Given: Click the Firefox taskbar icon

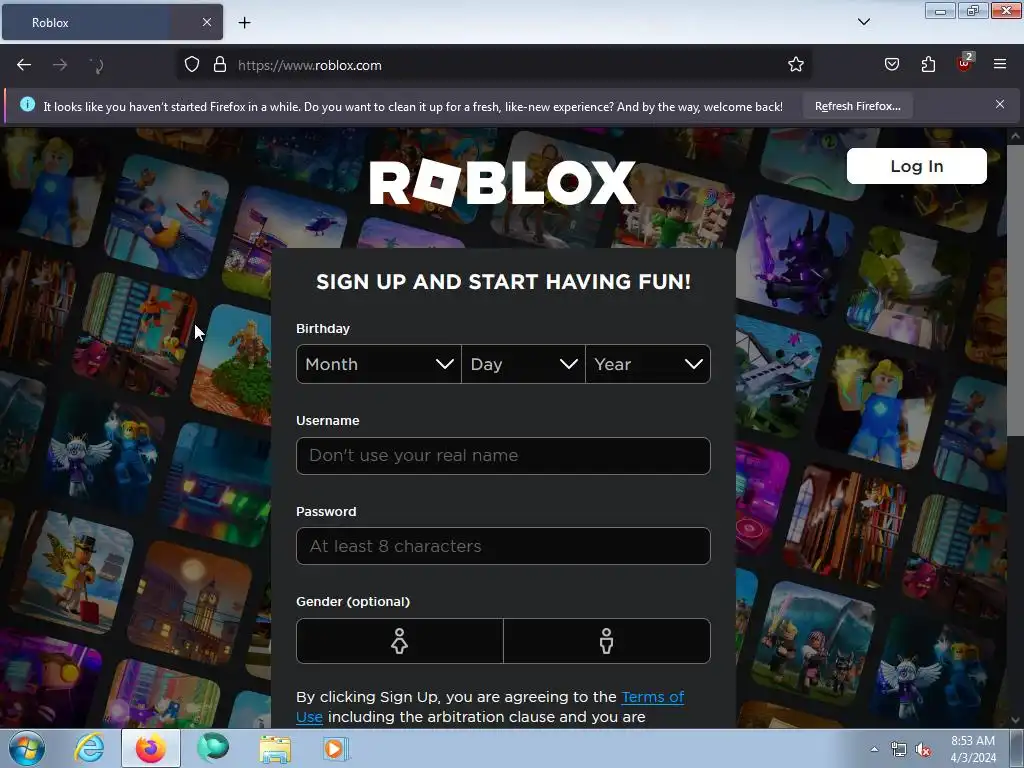Looking at the screenshot, I should click(x=151, y=748).
